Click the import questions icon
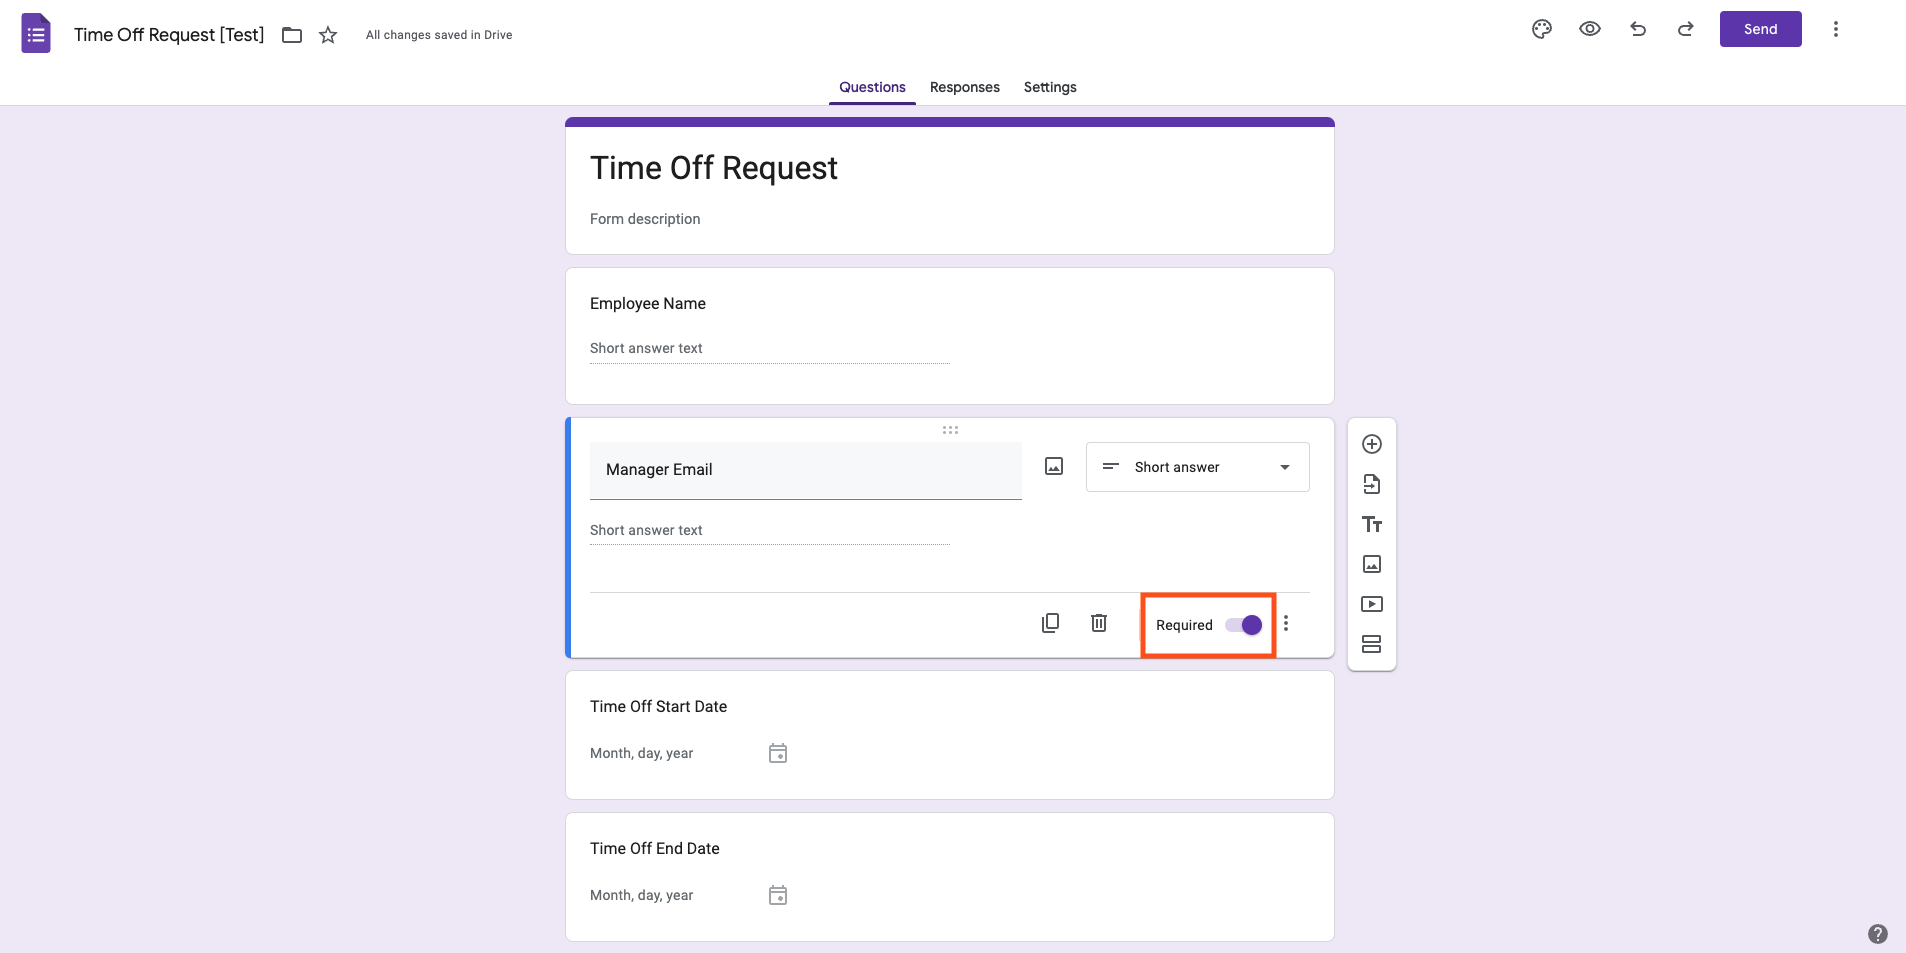 [1372, 484]
